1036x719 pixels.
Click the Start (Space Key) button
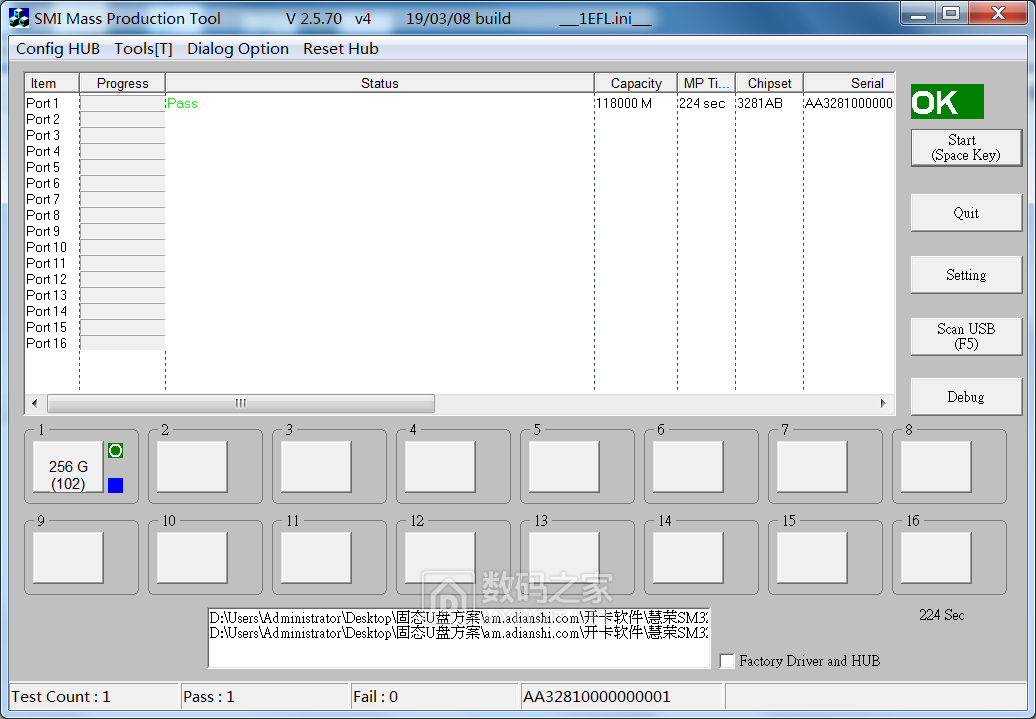966,147
